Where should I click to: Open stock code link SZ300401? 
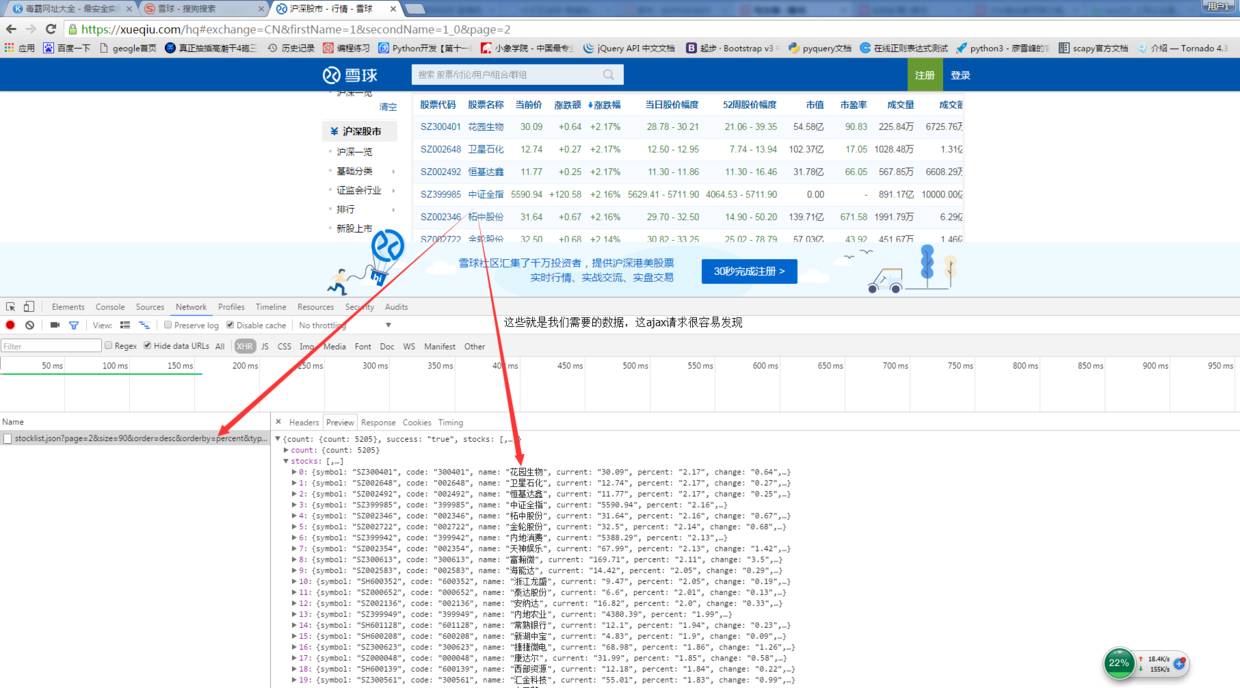tap(441, 127)
